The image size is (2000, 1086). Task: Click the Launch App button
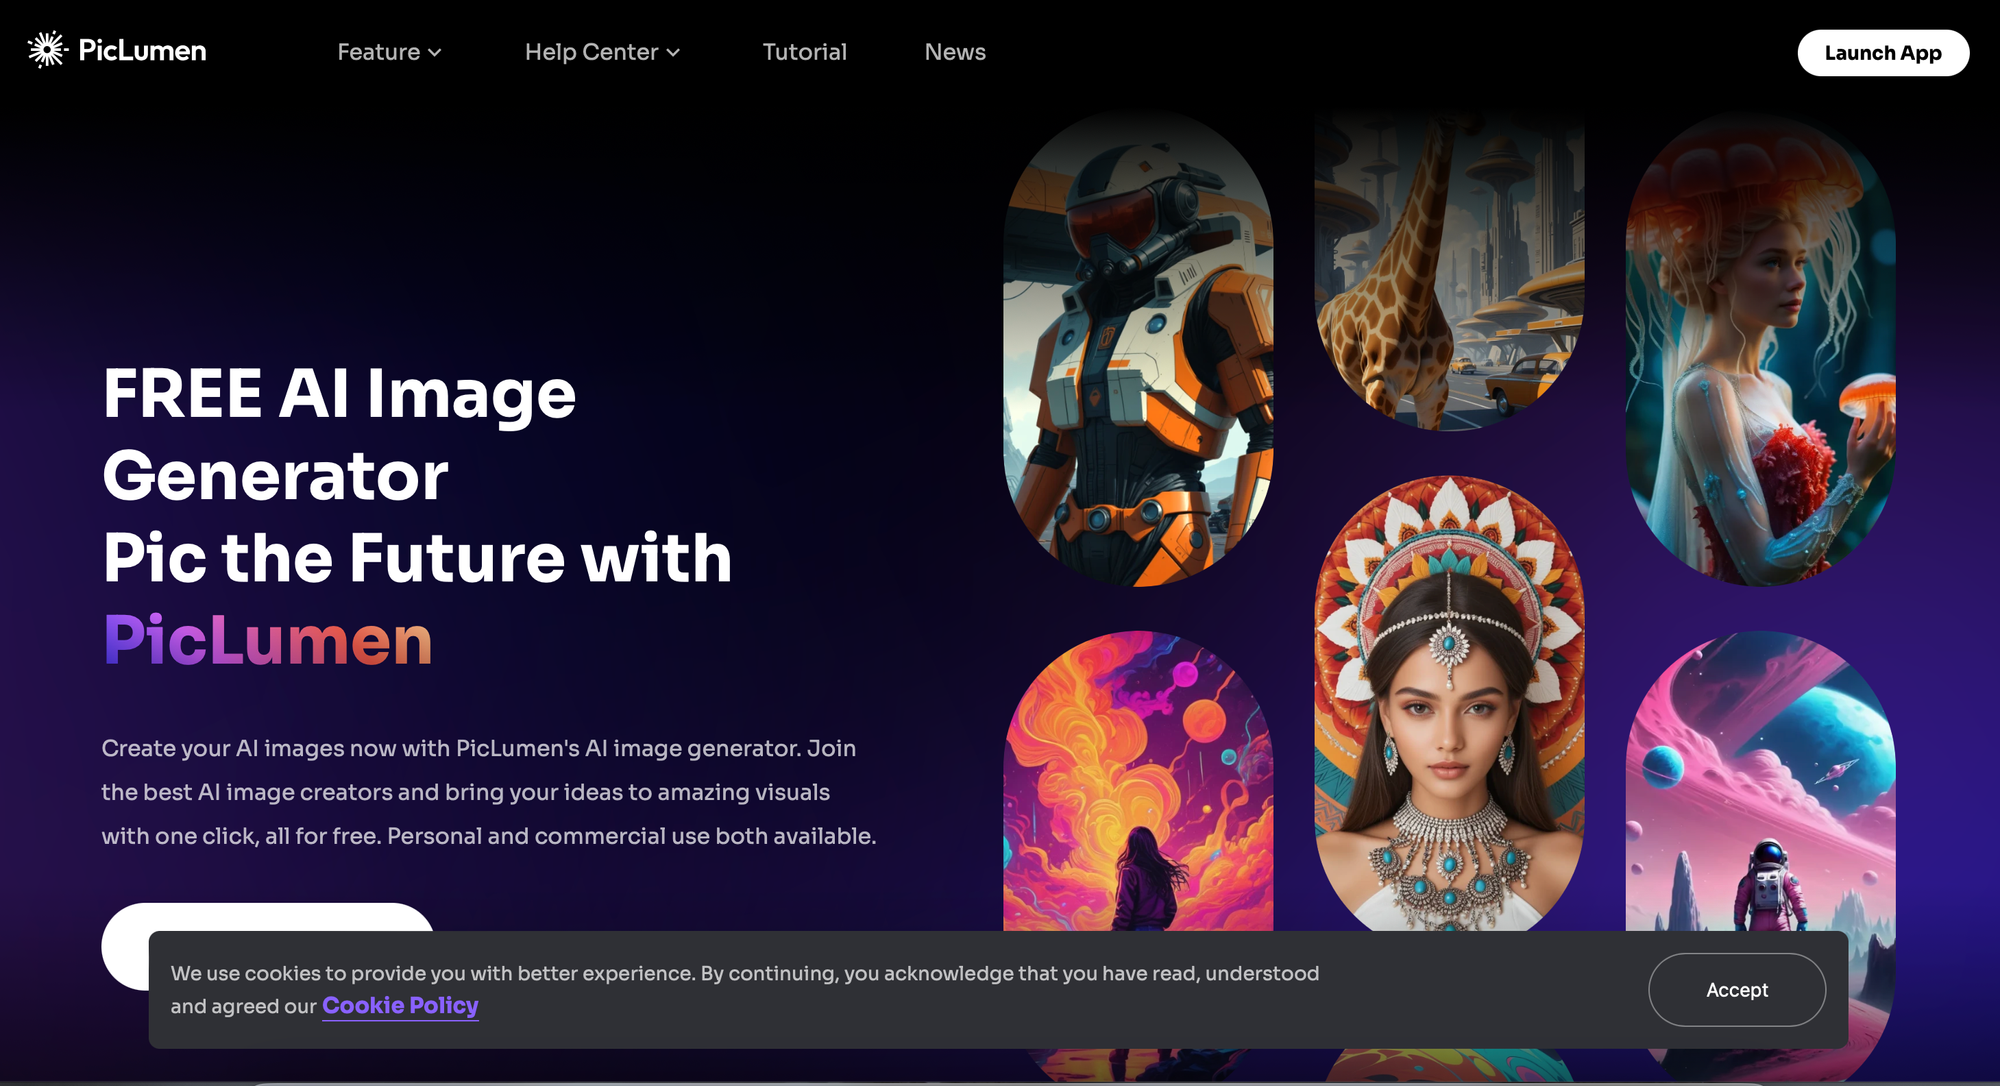click(x=1883, y=53)
